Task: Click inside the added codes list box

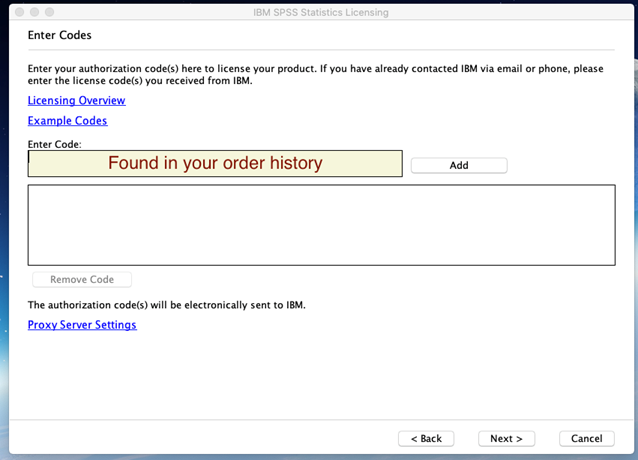Action: 321,225
